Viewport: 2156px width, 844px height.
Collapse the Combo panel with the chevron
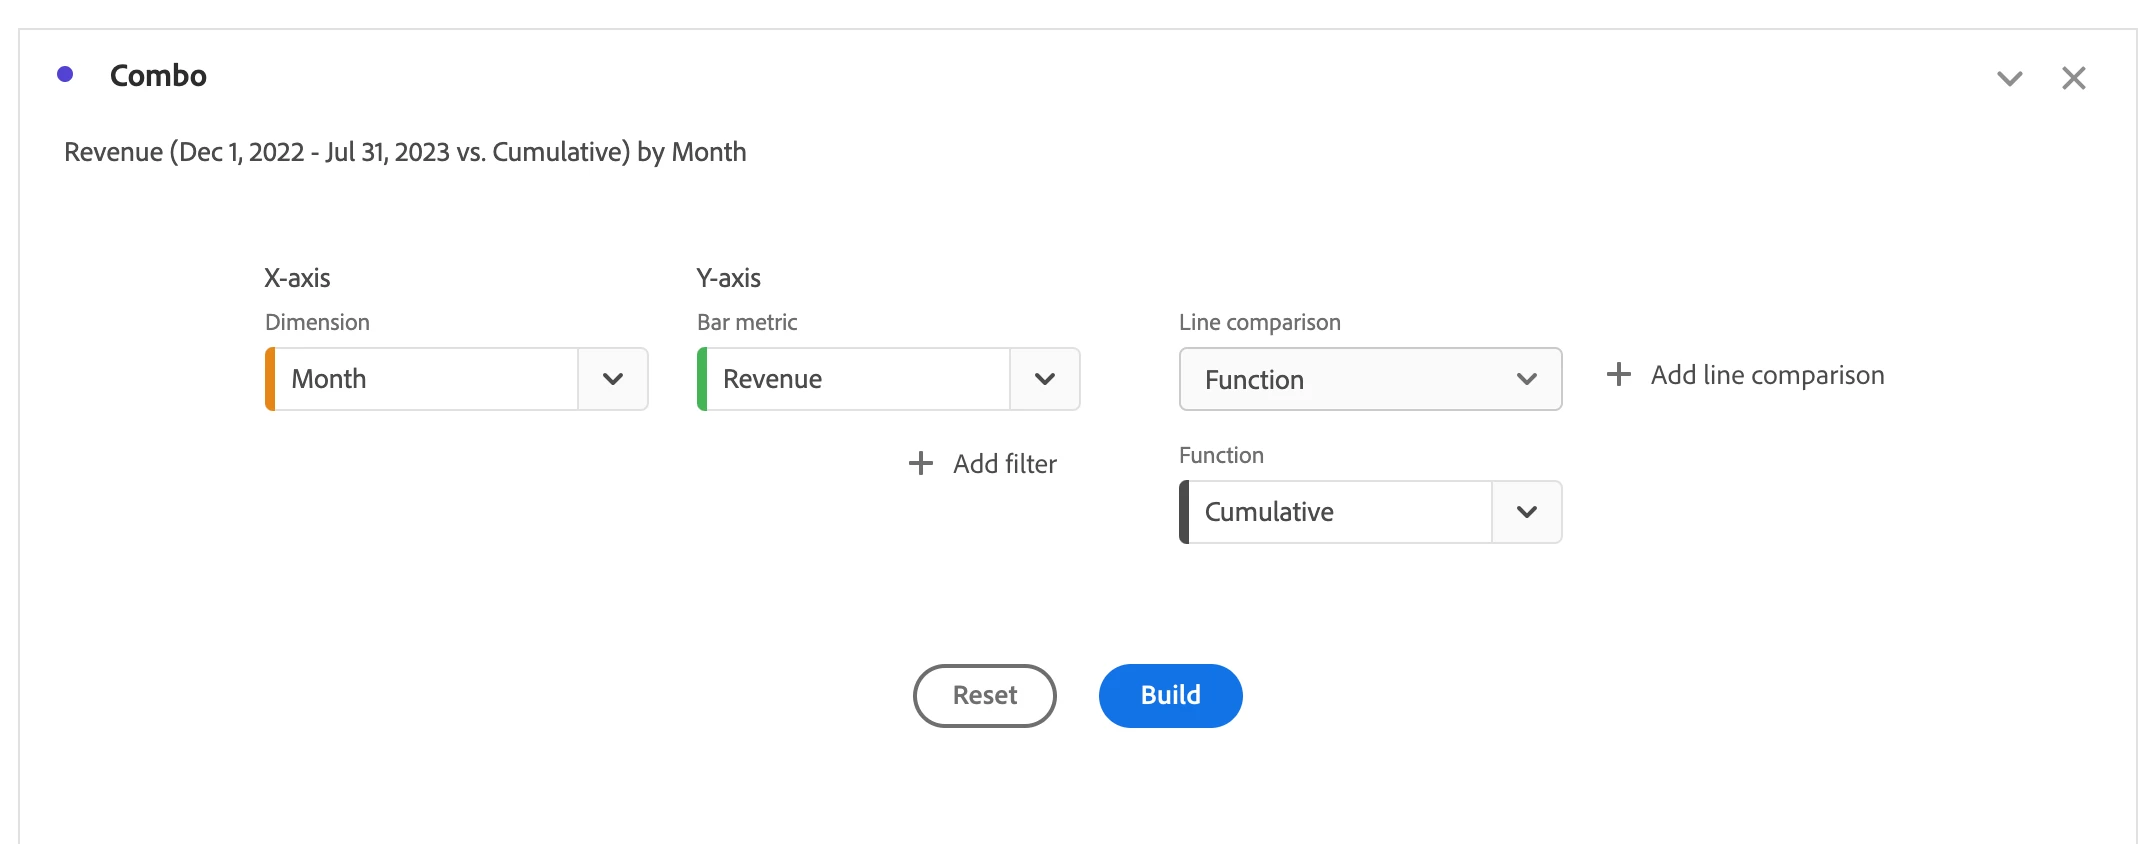pyautogui.click(x=2009, y=78)
